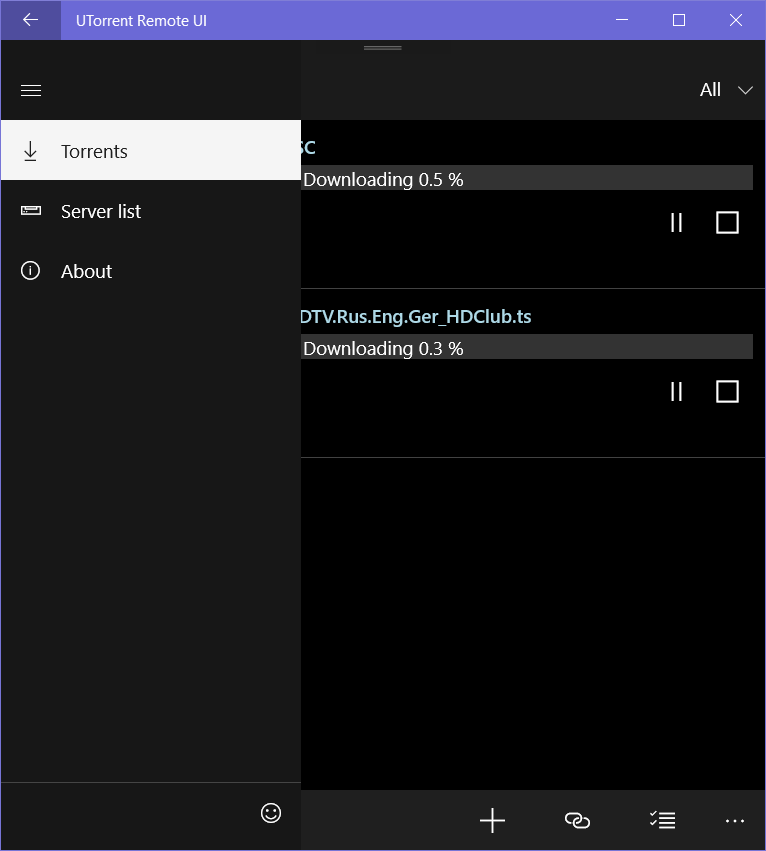Image resolution: width=766 pixels, height=851 pixels.
Task: Open the All filter dropdown
Action: 726,90
